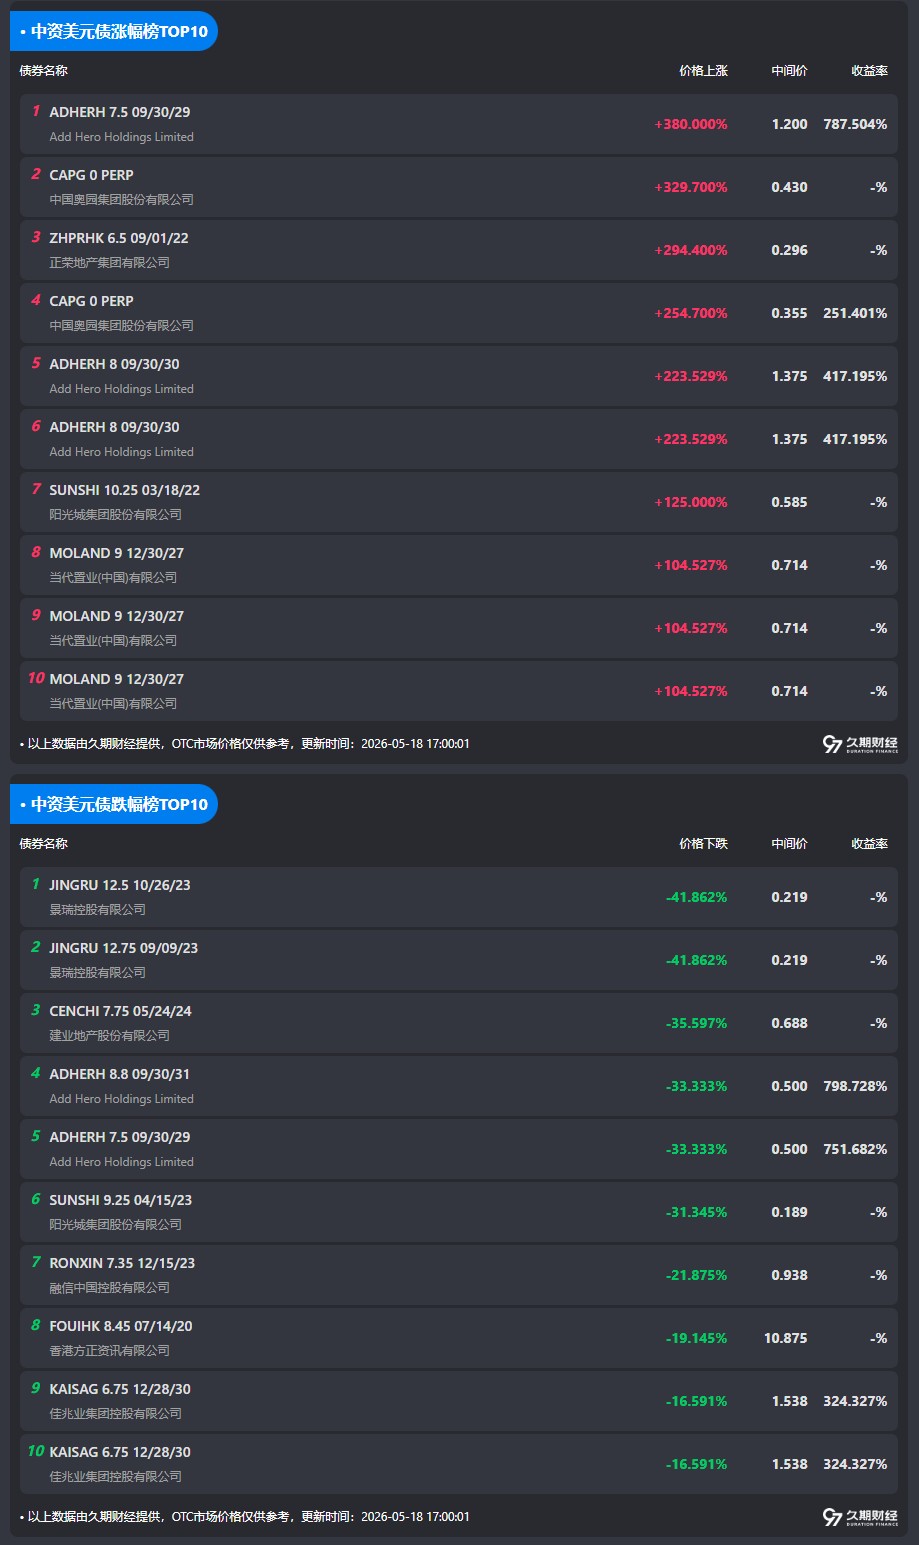Image resolution: width=919 pixels, height=1545 pixels.
Task: Click 中间价 header in the gainers table
Action: (789, 71)
